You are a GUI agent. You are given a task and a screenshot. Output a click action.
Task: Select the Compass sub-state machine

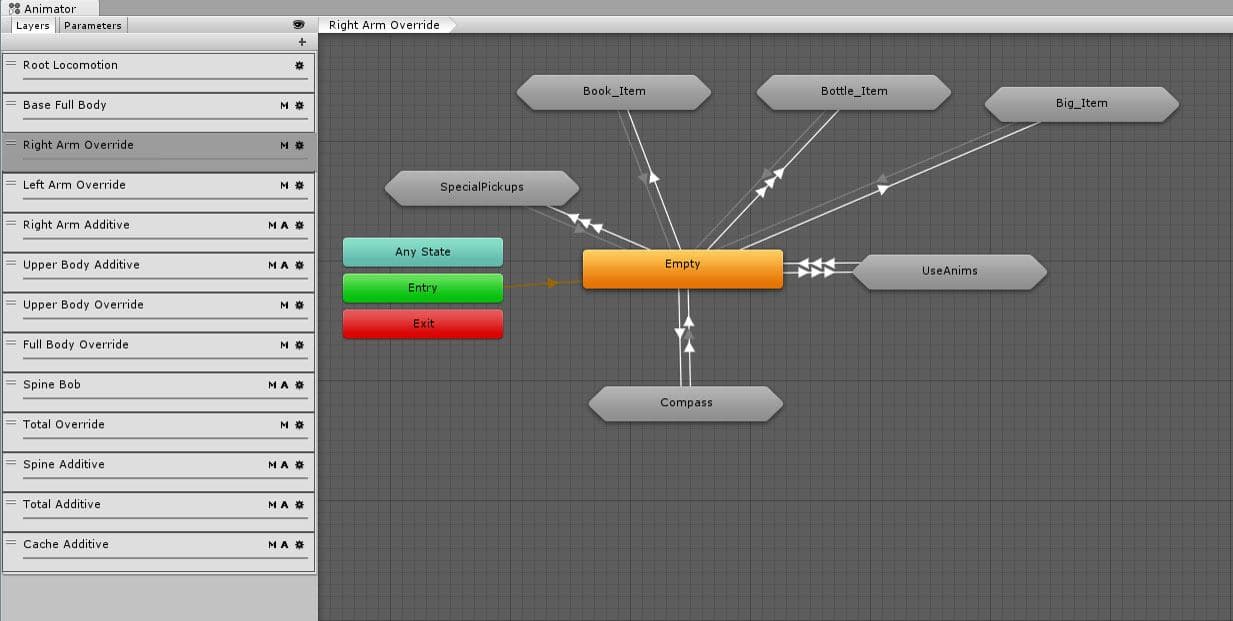(x=686, y=403)
